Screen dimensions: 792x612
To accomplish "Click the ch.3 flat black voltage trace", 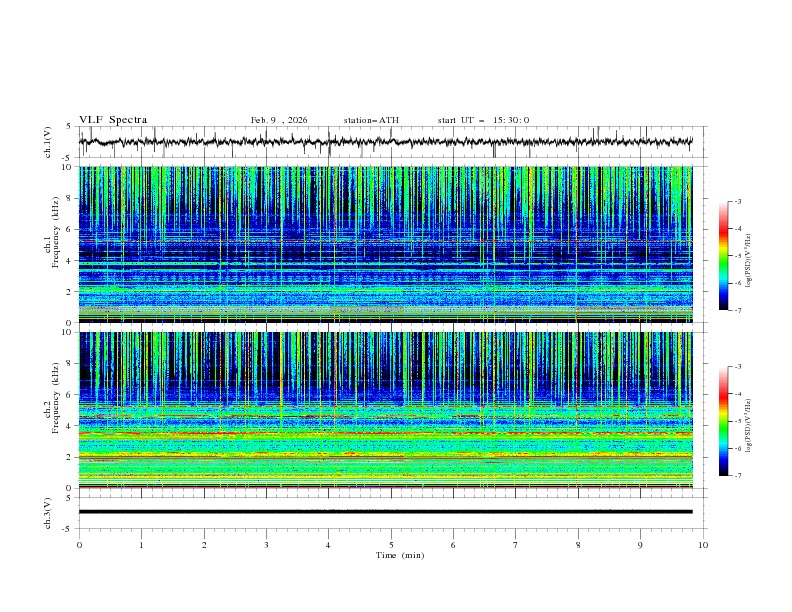I will pos(385,512).
